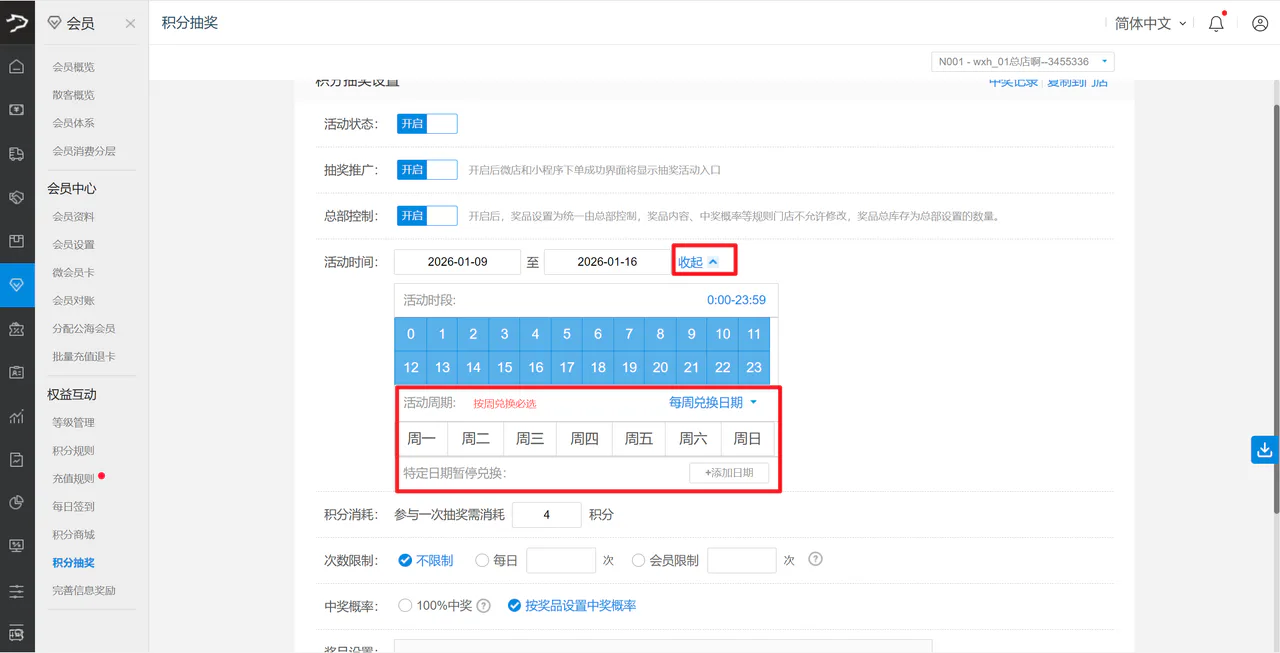This screenshot has width=1280, height=653.
Task: Open the pie chart icon in the rail
Action: (x=17, y=502)
